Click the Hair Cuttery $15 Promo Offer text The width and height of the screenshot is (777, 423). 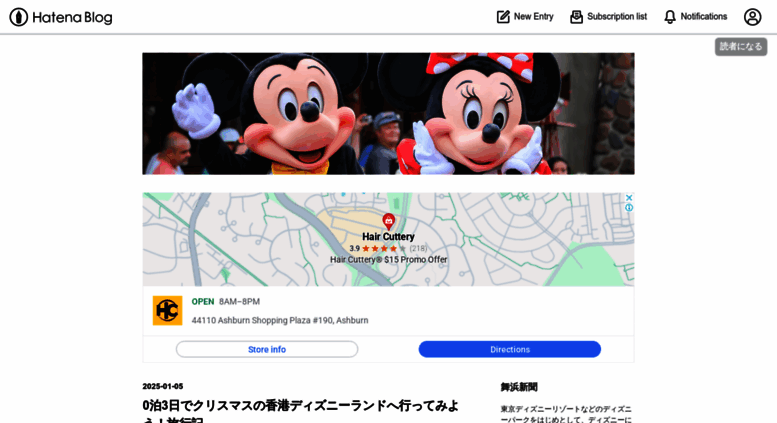388,260
